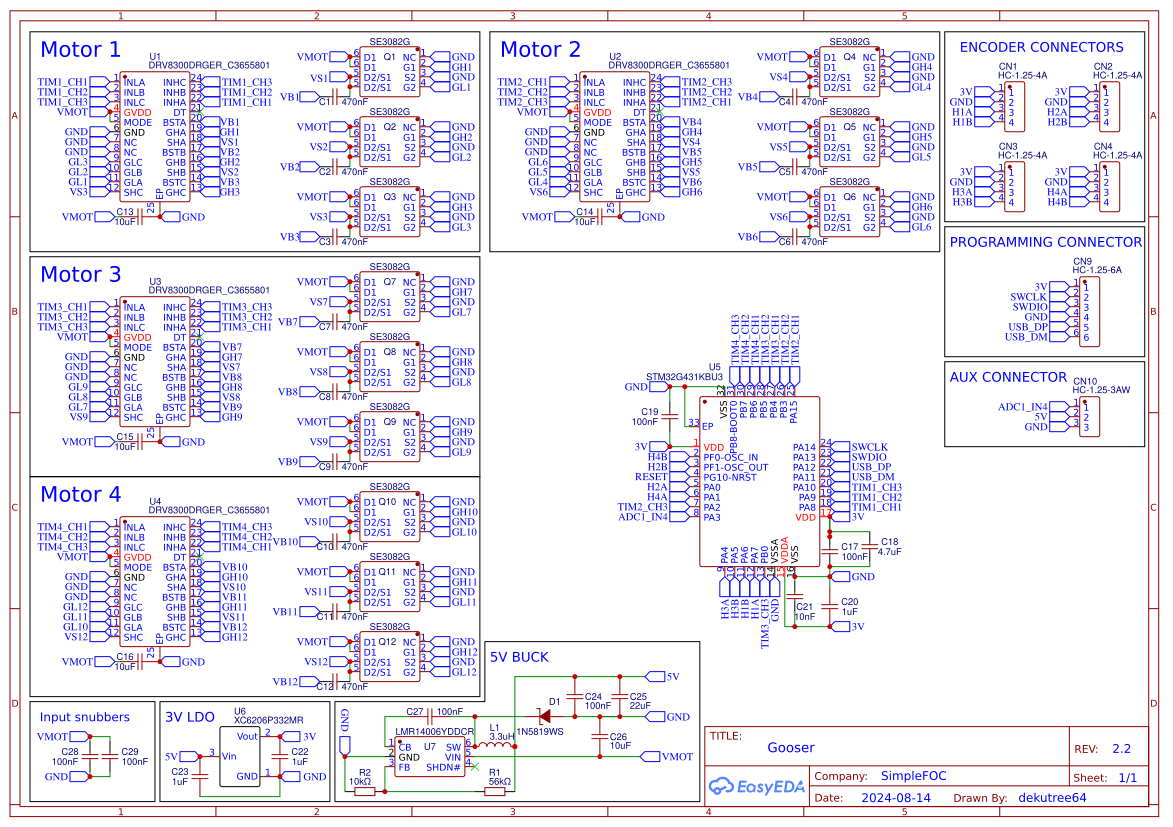
Task: Select the SimpleFOC company field
Action: pyautogui.click(x=913, y=775)
